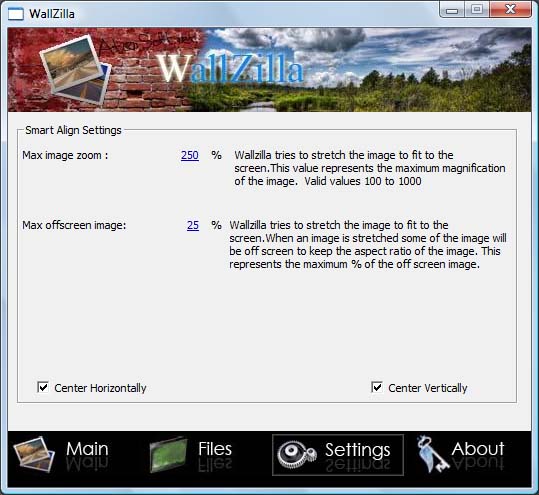Edit the Max offscreen image value 25

[x=193, y=225]
